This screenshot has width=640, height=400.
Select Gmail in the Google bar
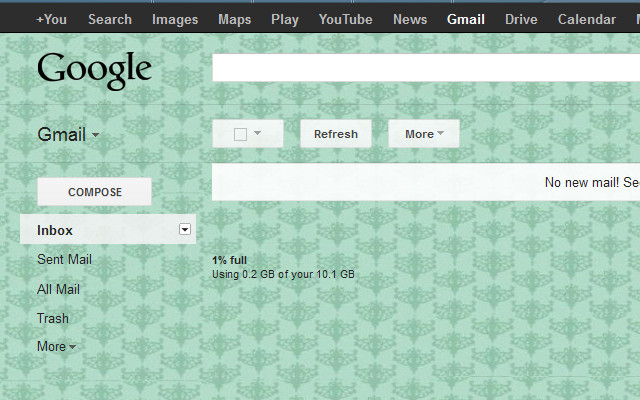466,19
